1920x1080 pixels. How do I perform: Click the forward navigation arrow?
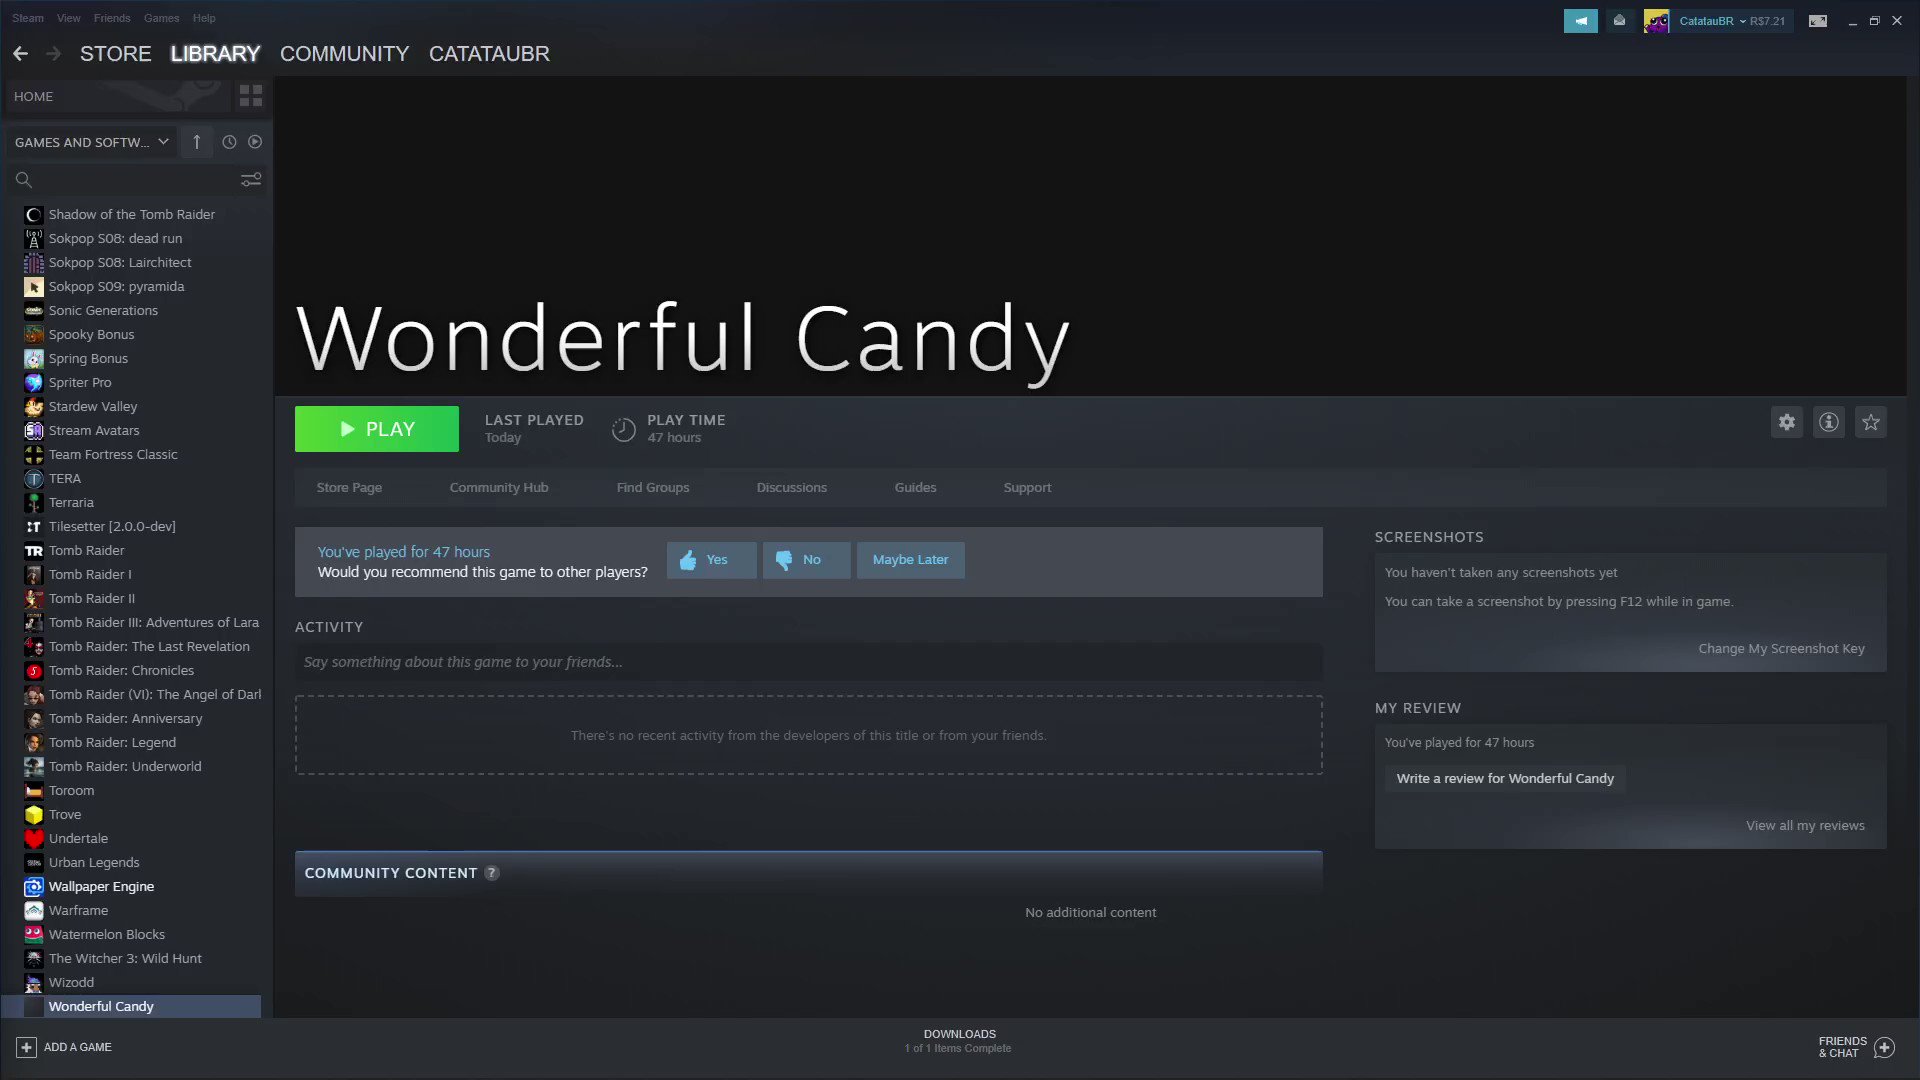tap(53, 54)
